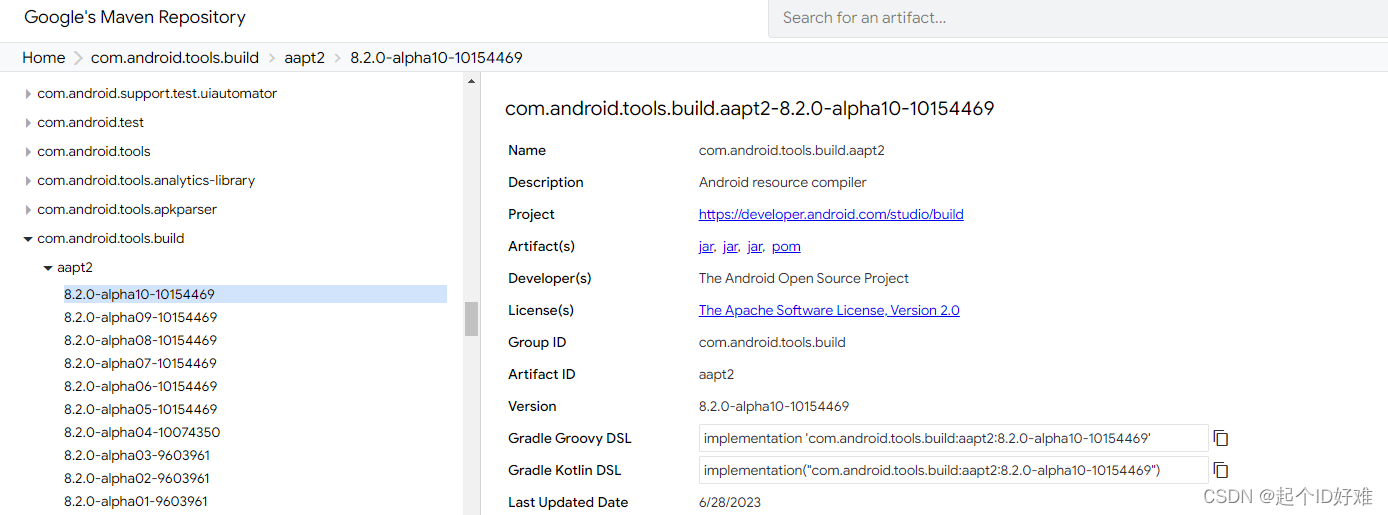Select version 8.2.0-alpha01-9603961
The image size is (1388, 515).
pyautogui.click(x=136, y=501)
